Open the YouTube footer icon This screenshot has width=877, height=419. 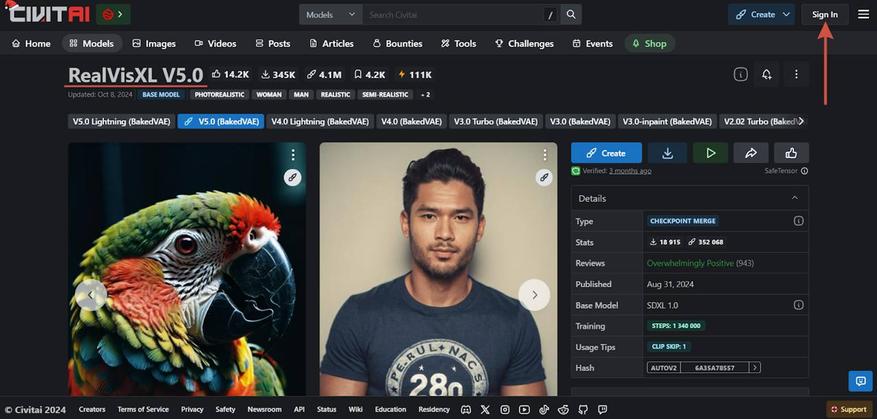pos(524,409)
